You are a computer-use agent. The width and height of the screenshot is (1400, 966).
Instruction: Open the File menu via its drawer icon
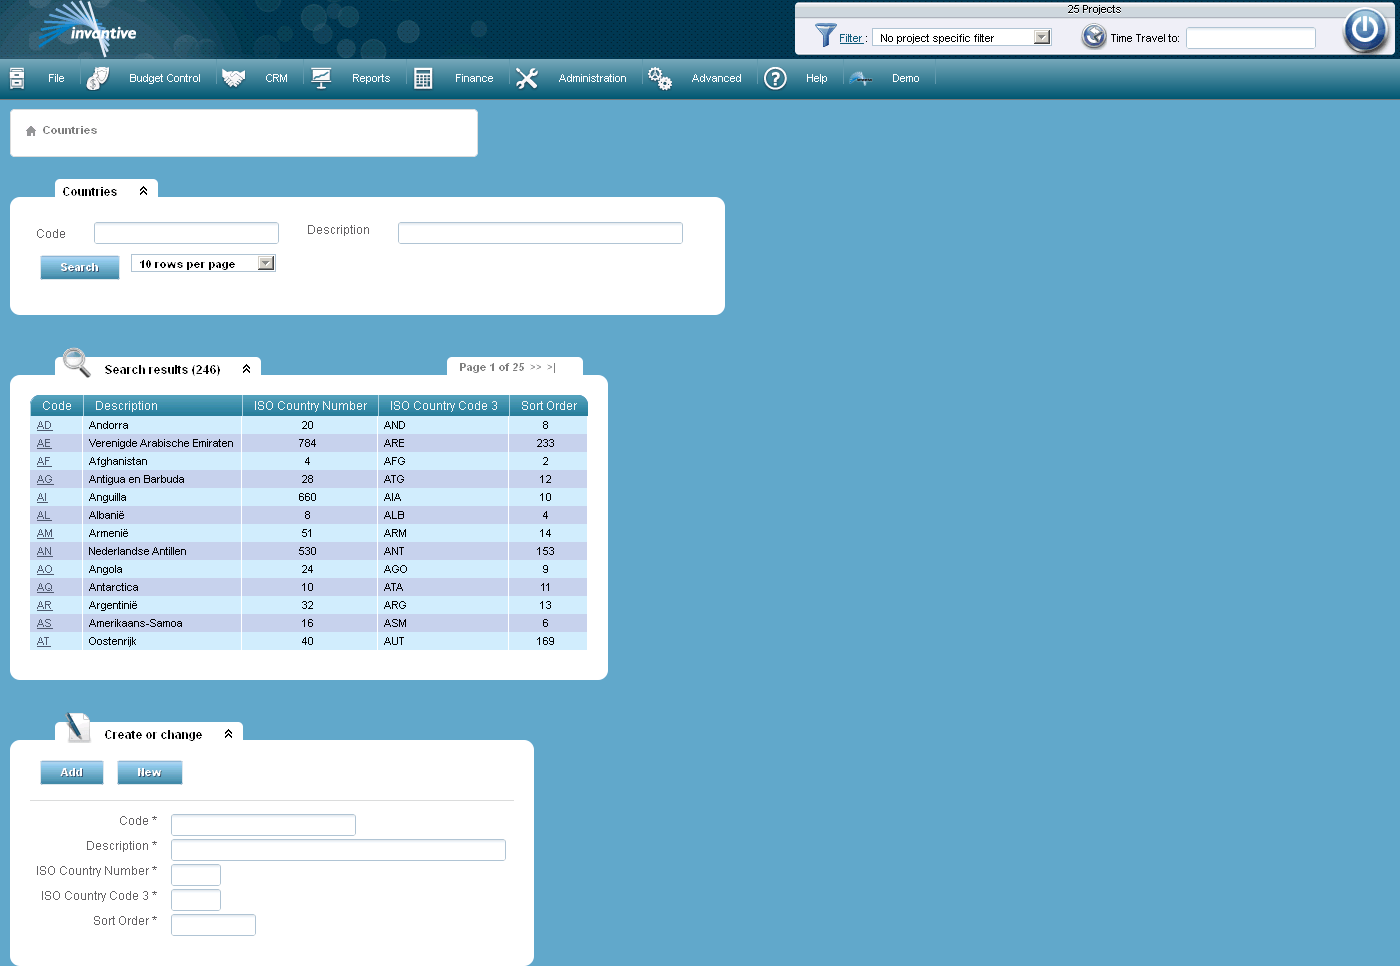[16, 77]
